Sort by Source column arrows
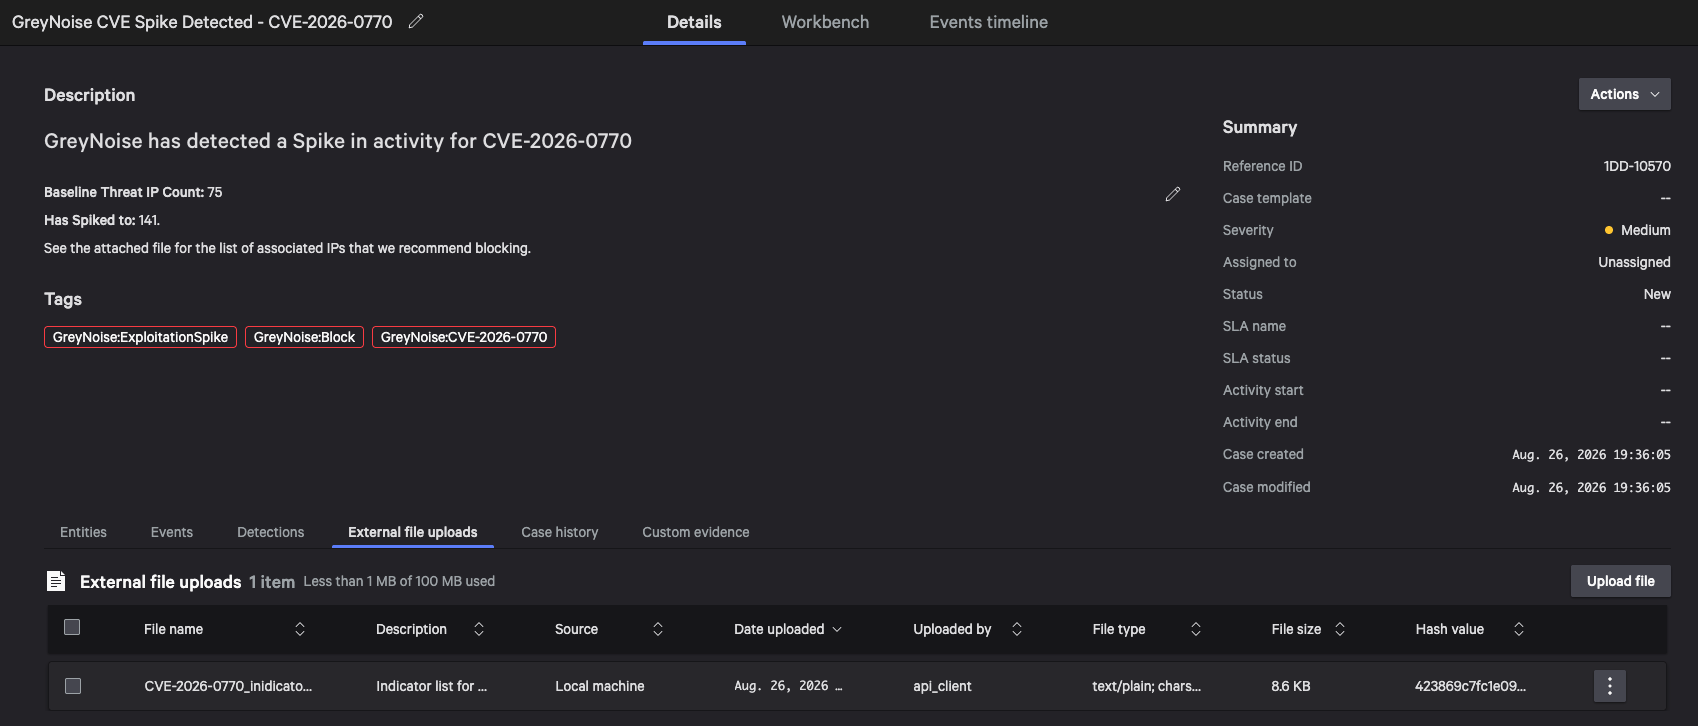This screenshot has width=1698, height=726. (658, 629)
